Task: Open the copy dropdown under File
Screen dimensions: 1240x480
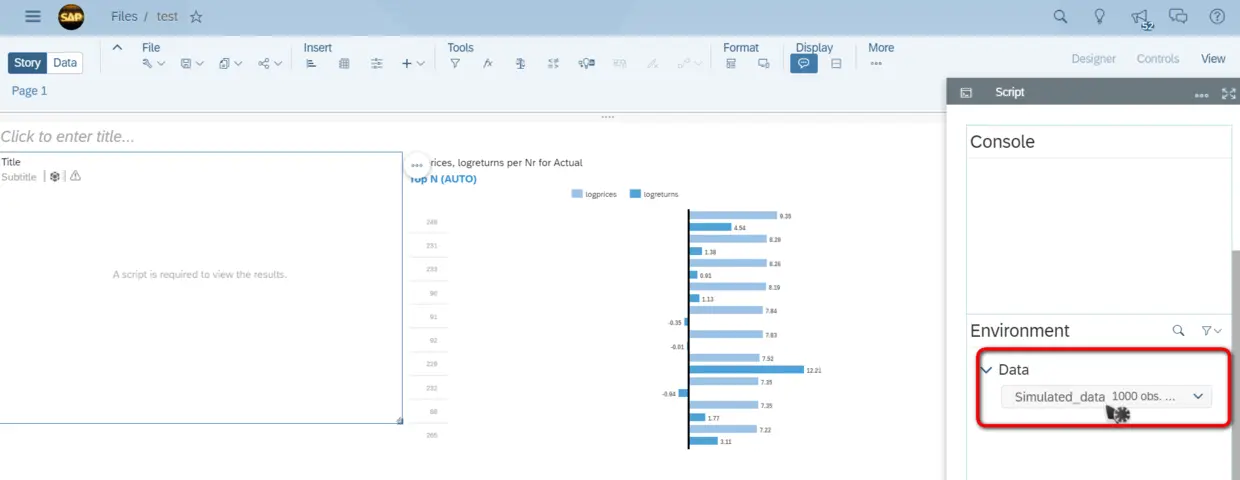Action: point(230,64)
